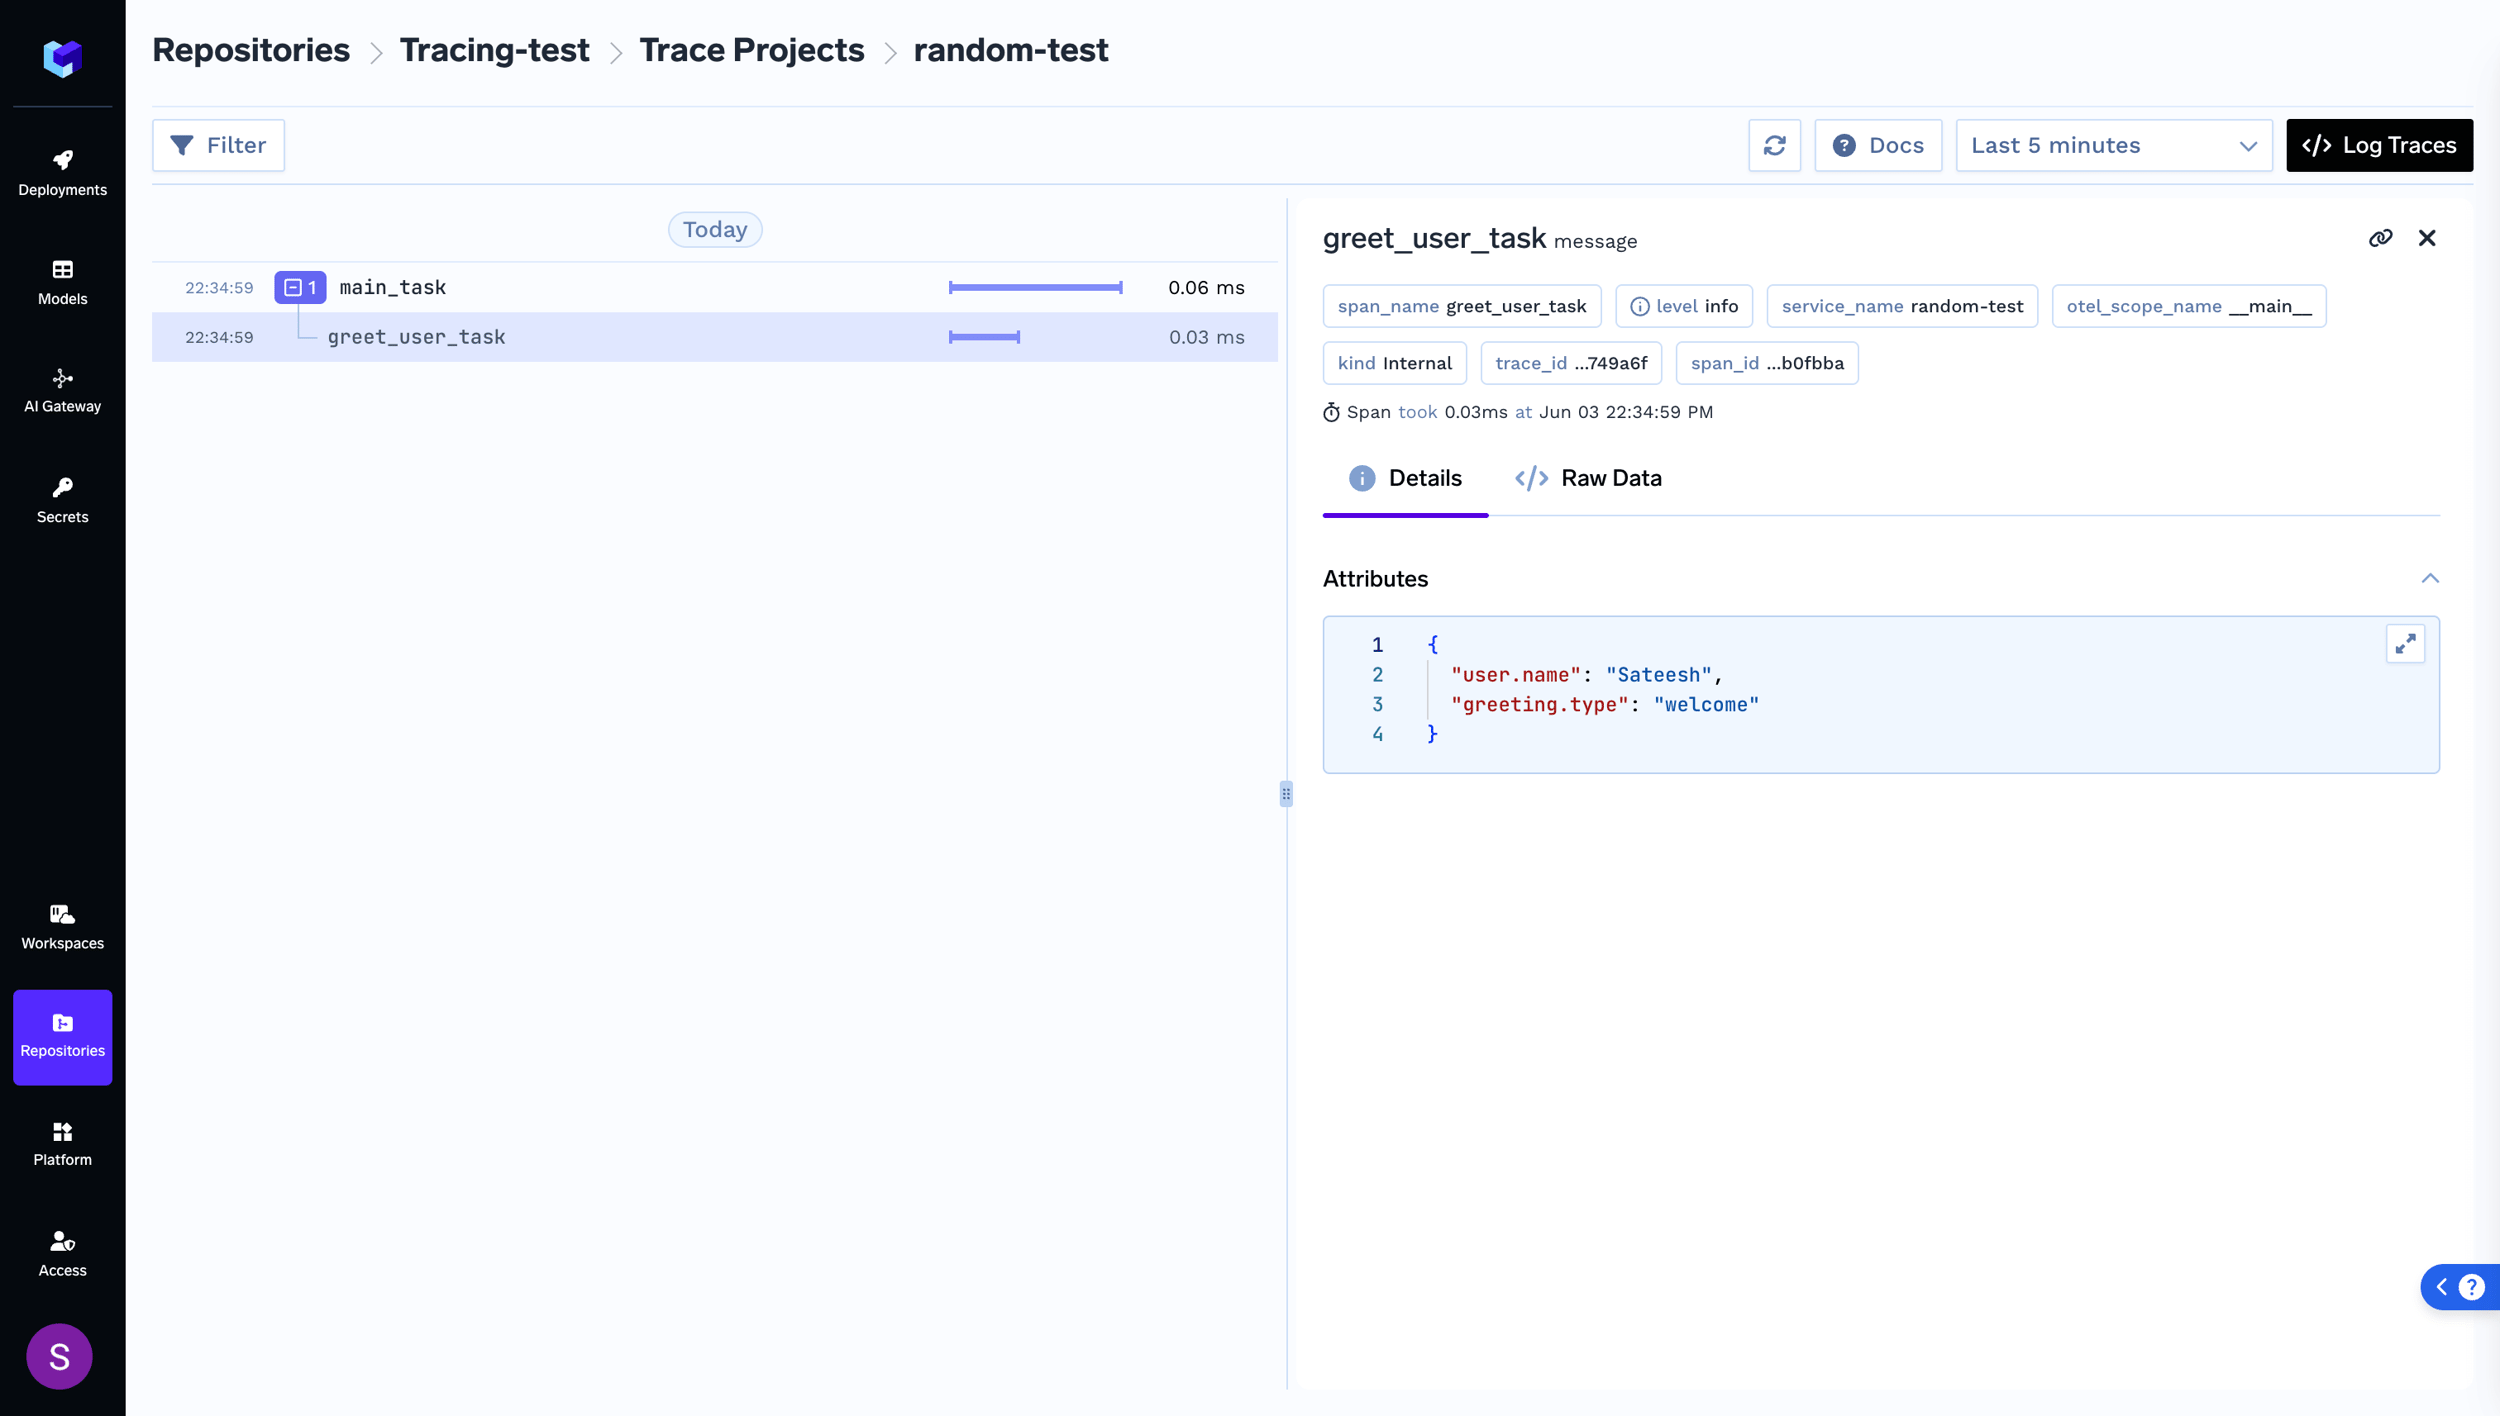Click the refresh traces icon
2500x1416 pixels.
coord(1774,145)
